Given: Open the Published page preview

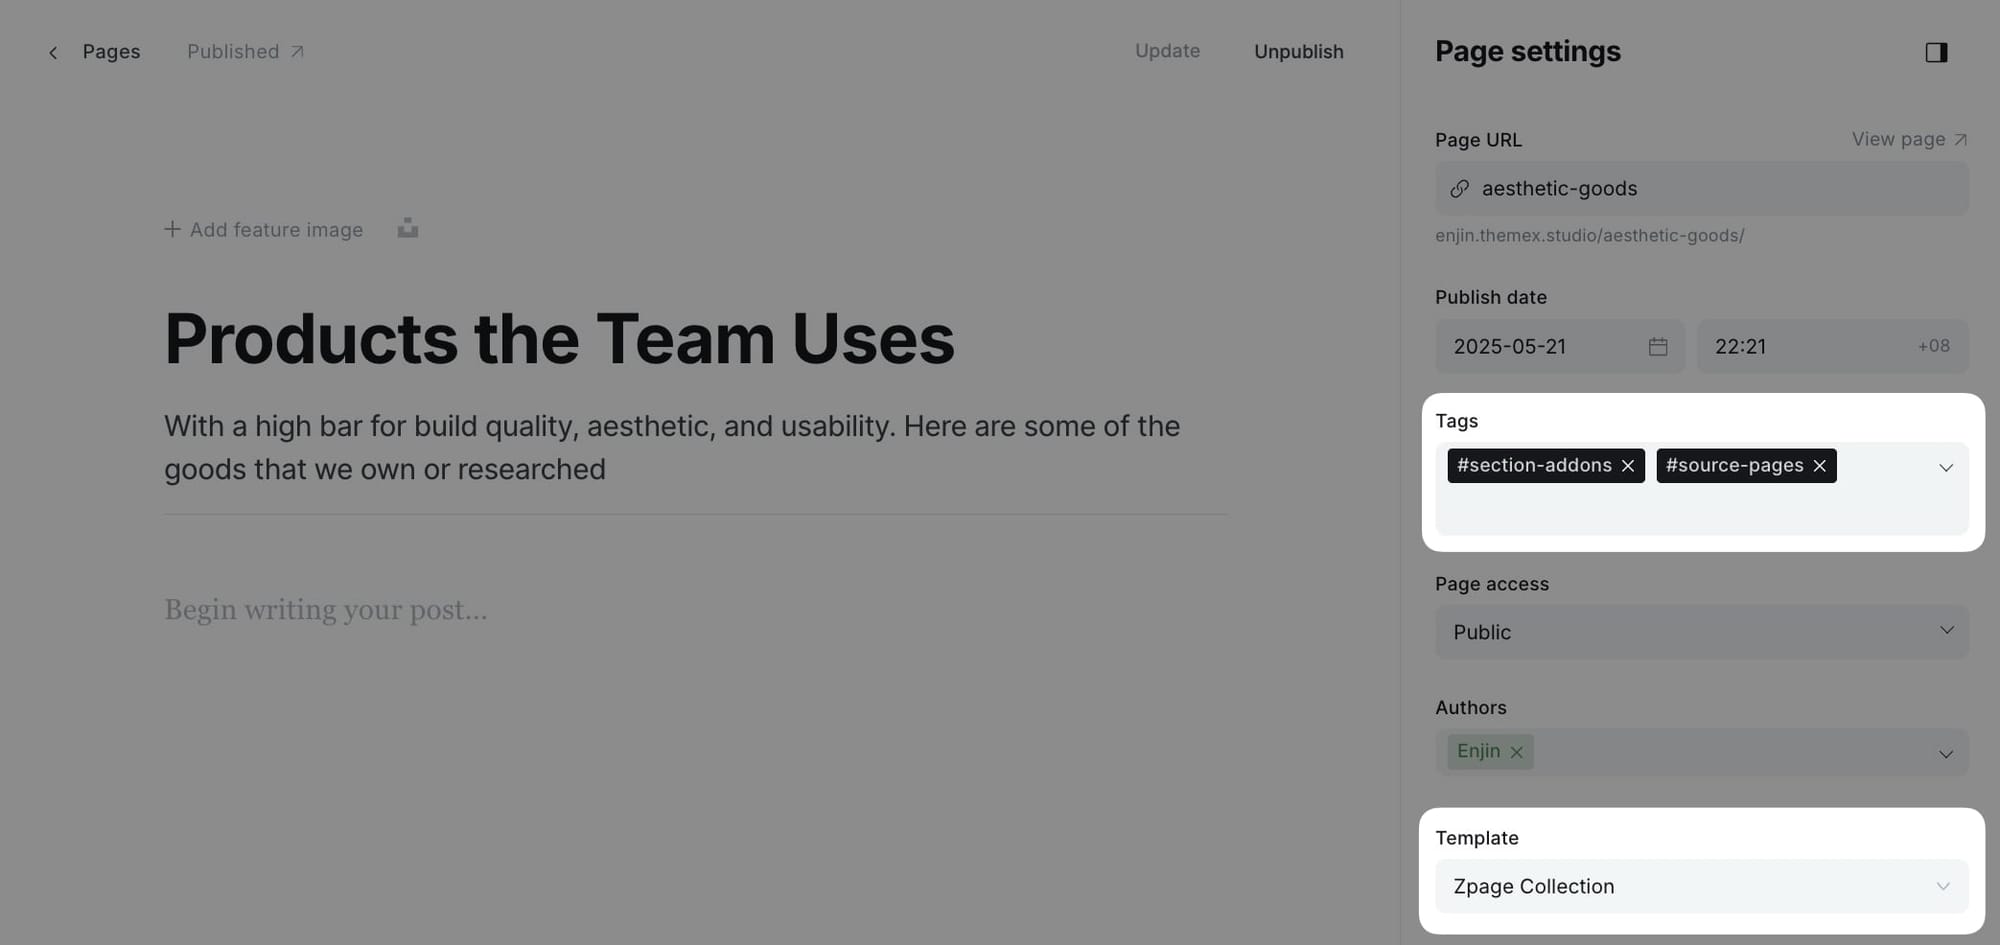Looking at the screenshot, I should [233, 51].
